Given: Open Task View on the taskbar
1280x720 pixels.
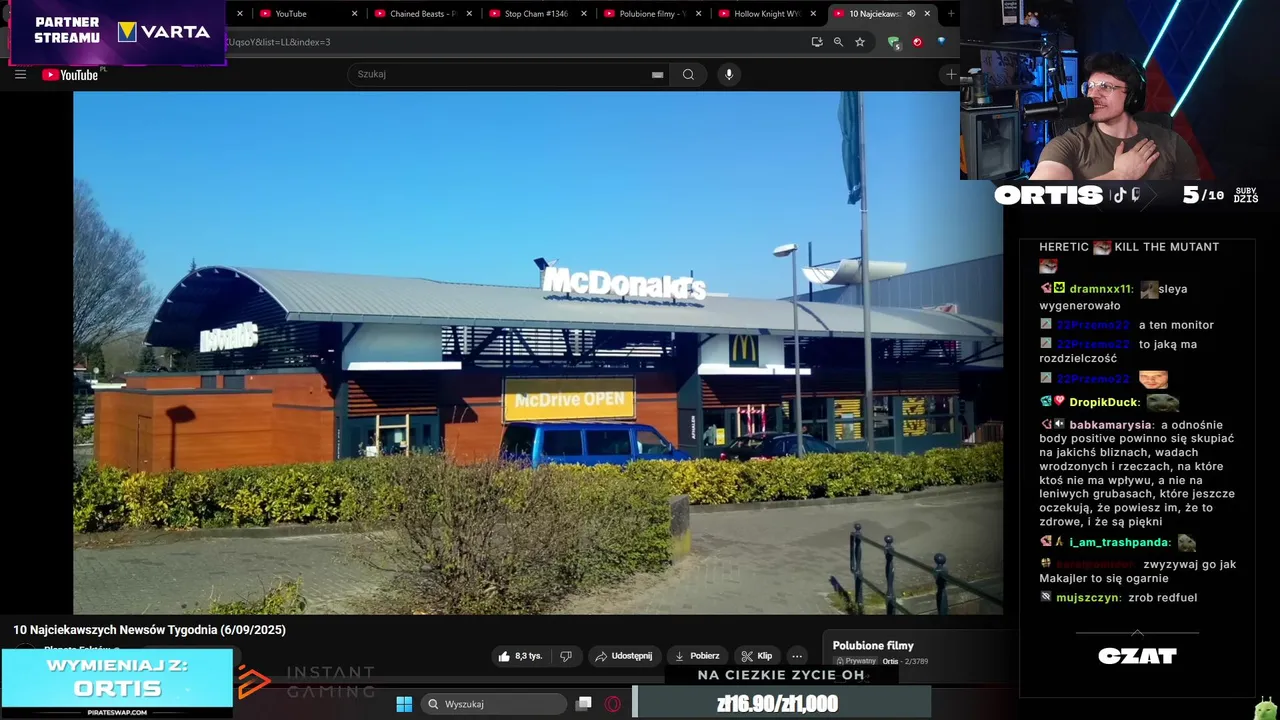Looking at the screenshot, I should 584,704.
